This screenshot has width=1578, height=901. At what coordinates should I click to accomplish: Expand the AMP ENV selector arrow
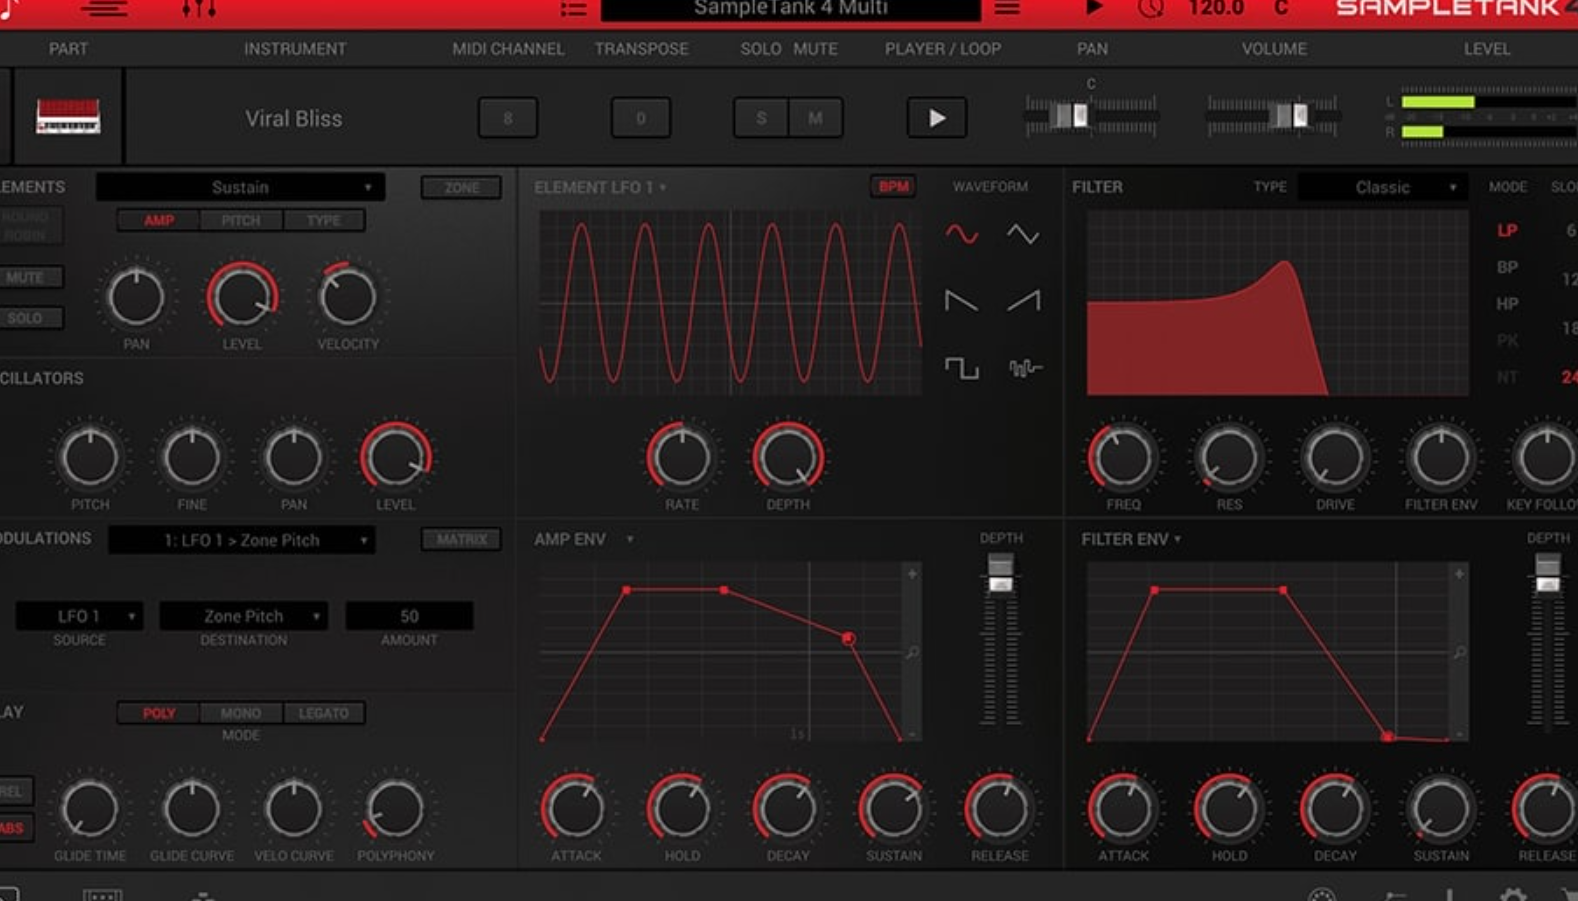[x=630, y=540]
